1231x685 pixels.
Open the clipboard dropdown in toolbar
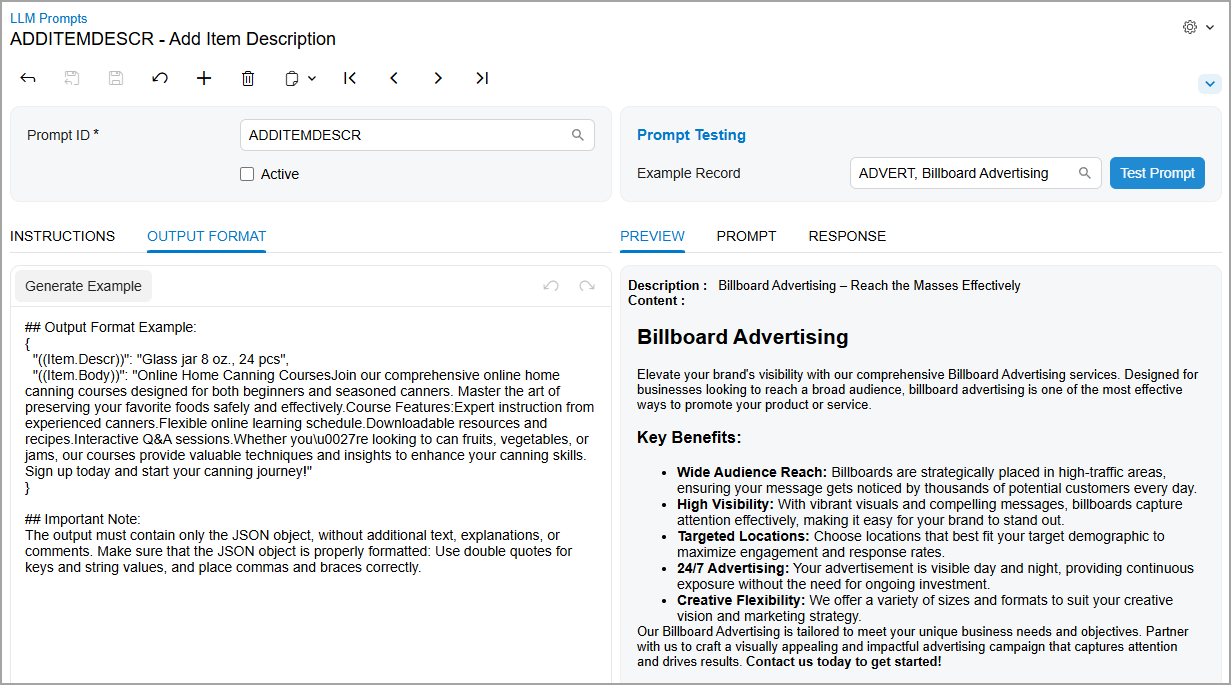(x=300, y=78)
